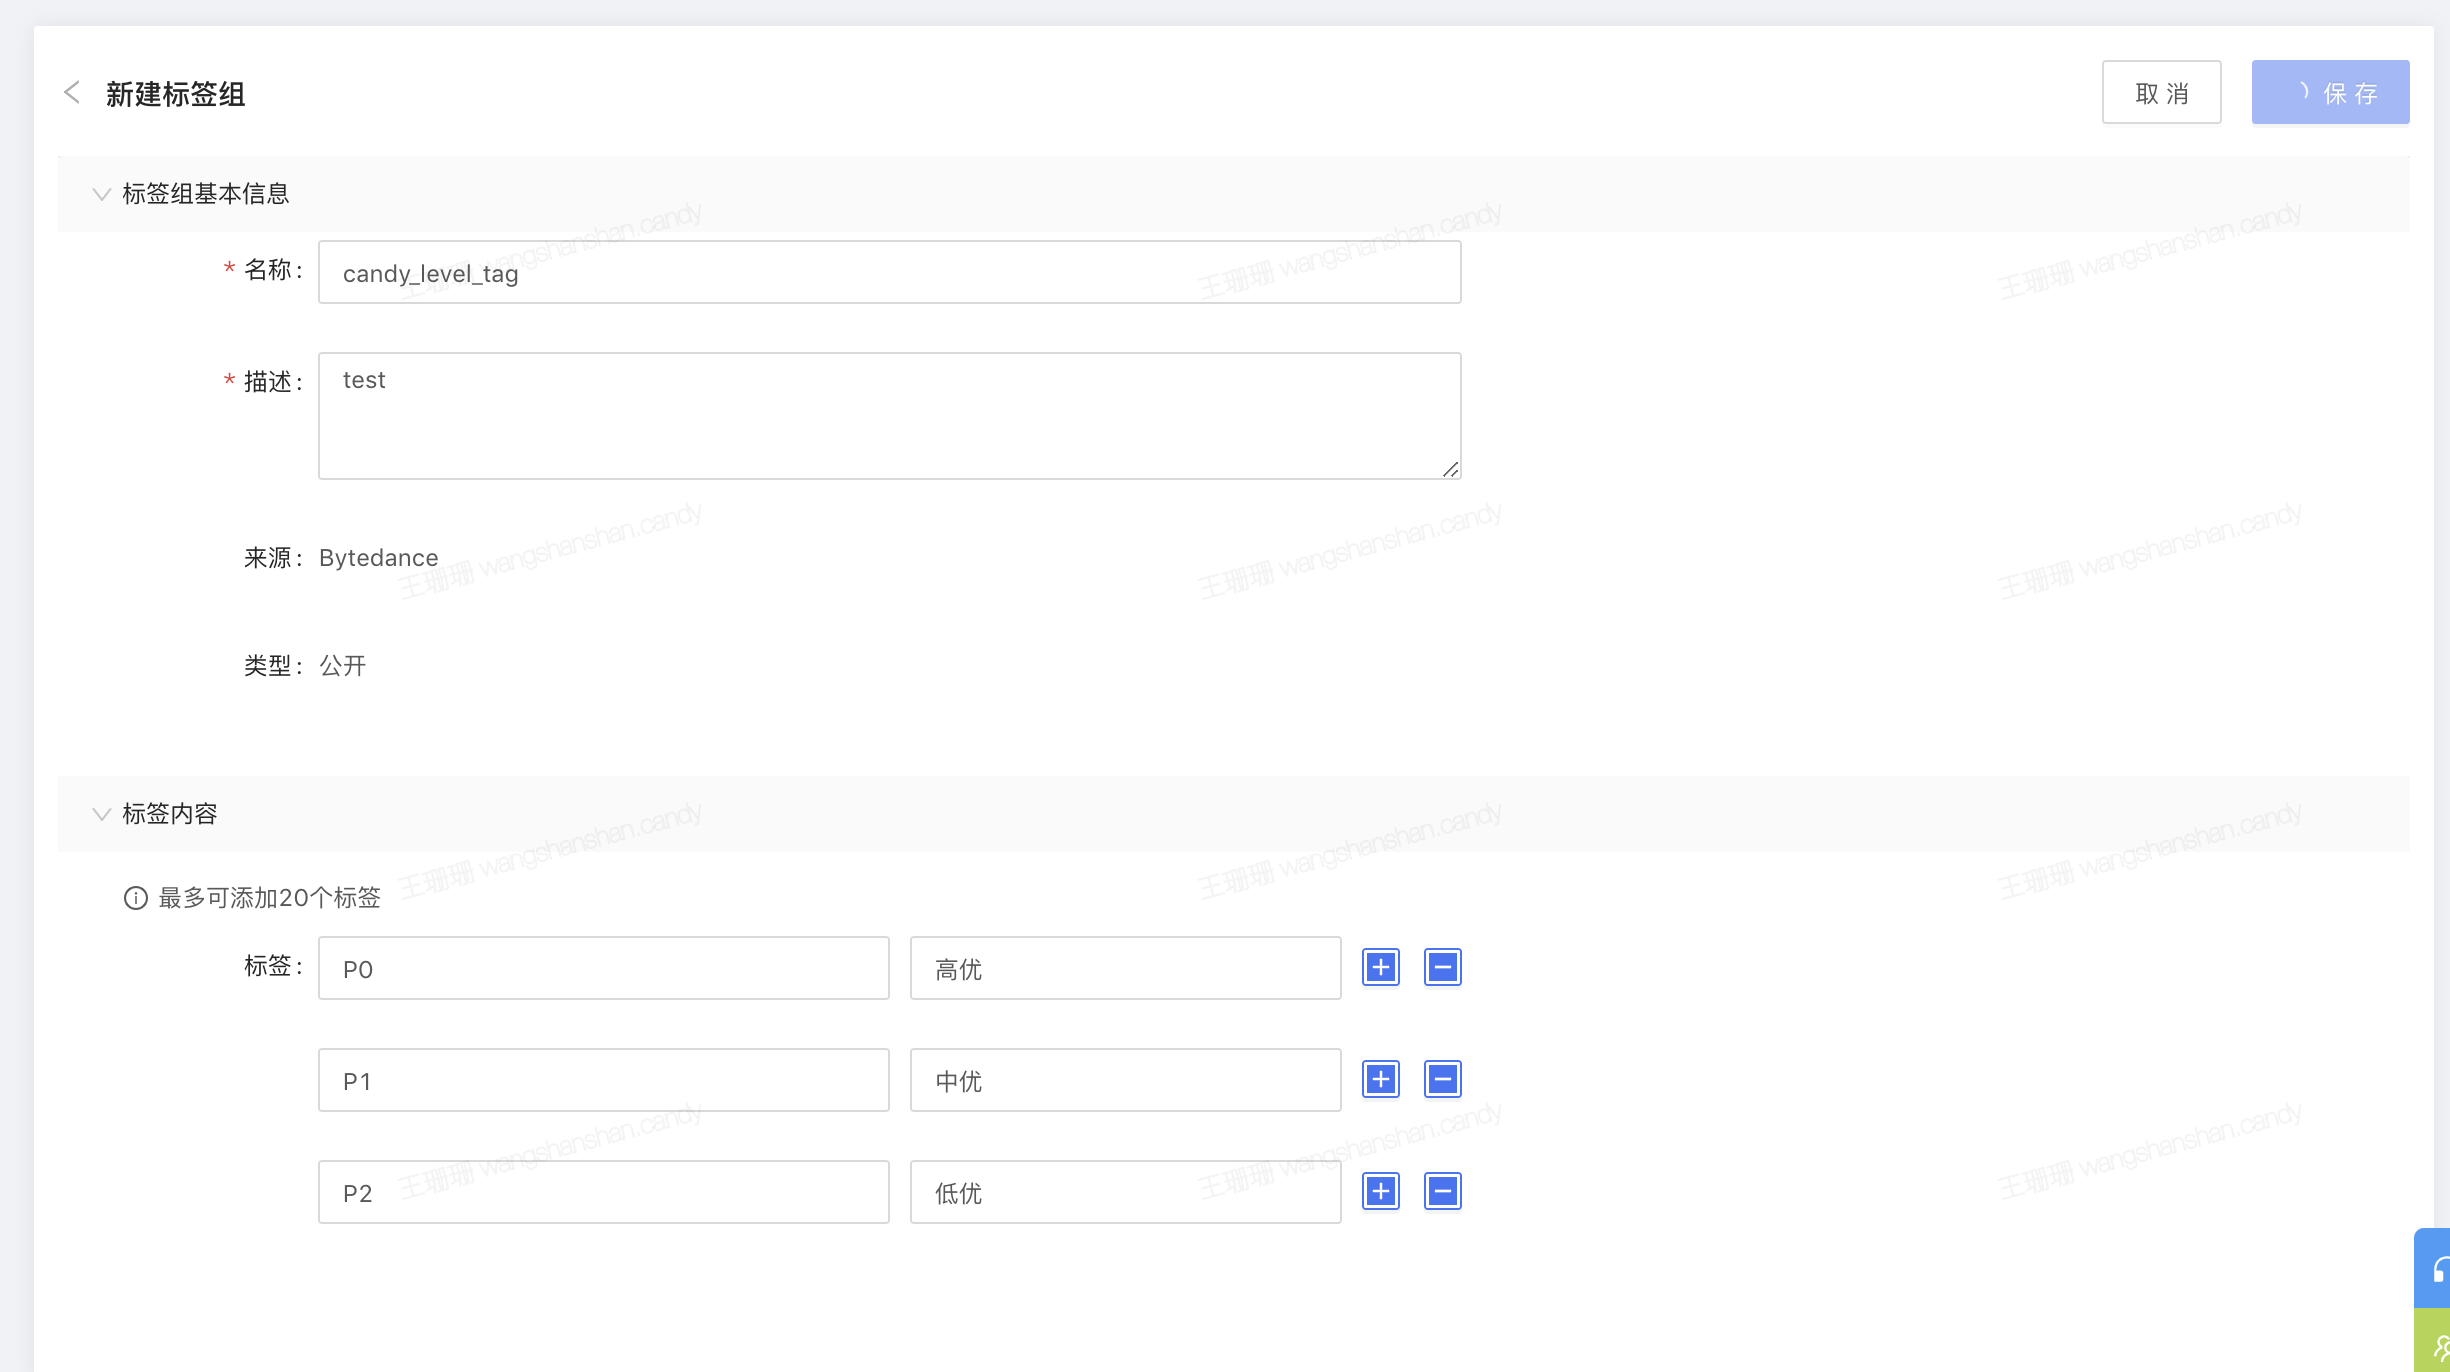Focus the 名称 field with candy_level_tag

pyautogui.click(x=889, y=272)
